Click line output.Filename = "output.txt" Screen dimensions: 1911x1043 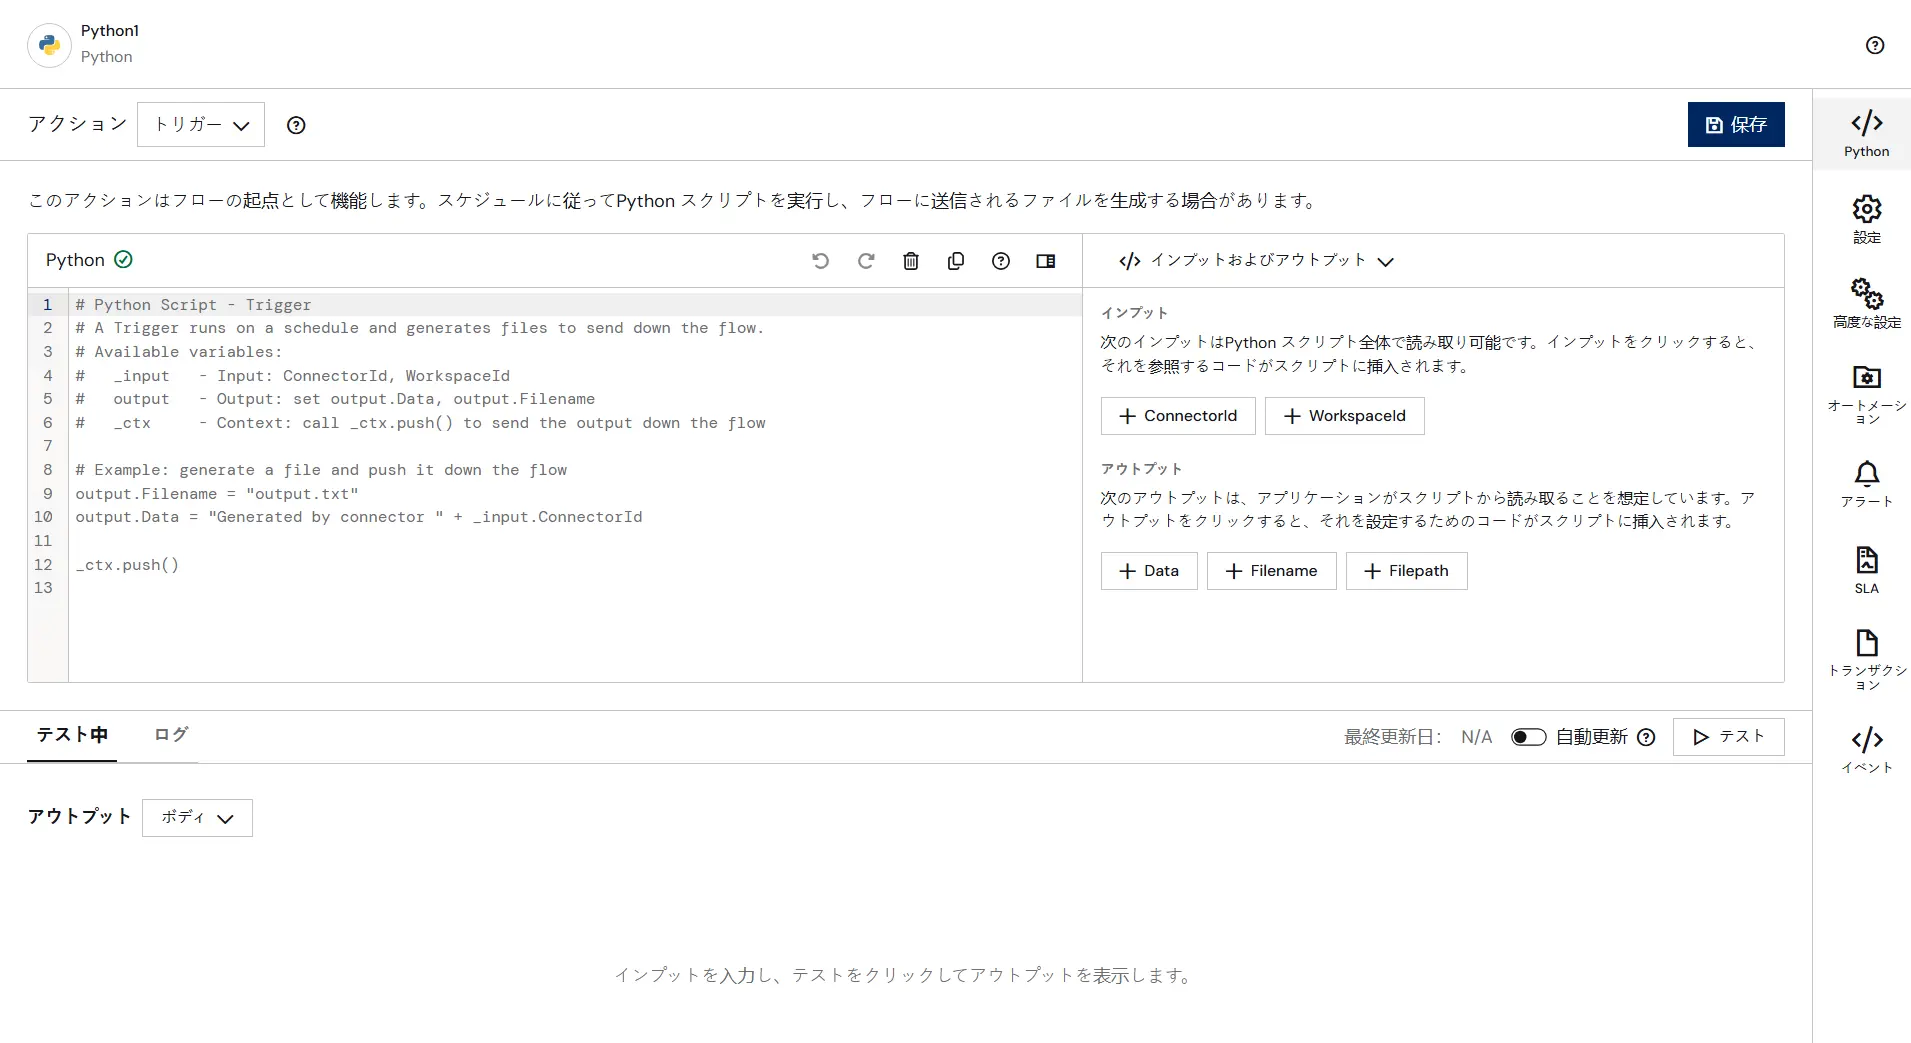coord(217,494)
